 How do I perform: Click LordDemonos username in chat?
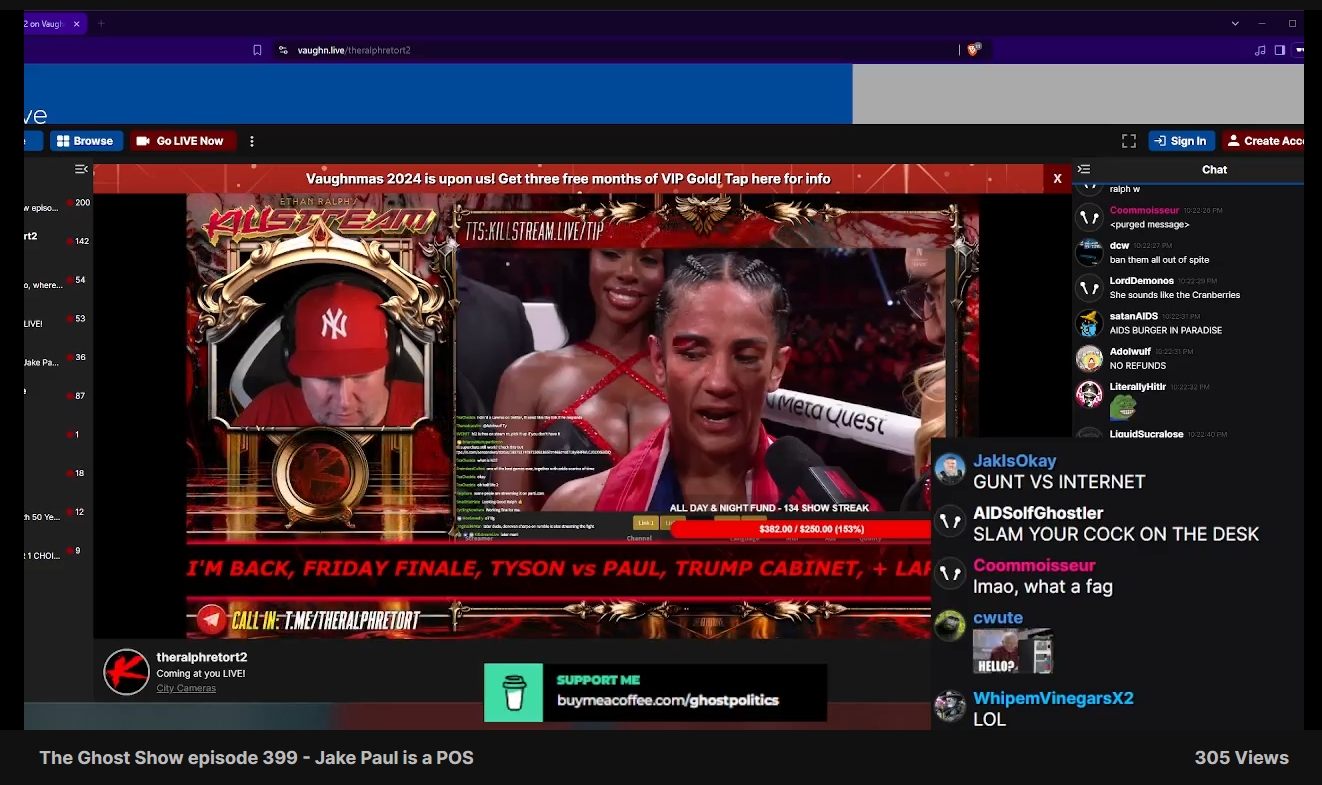1142,281
